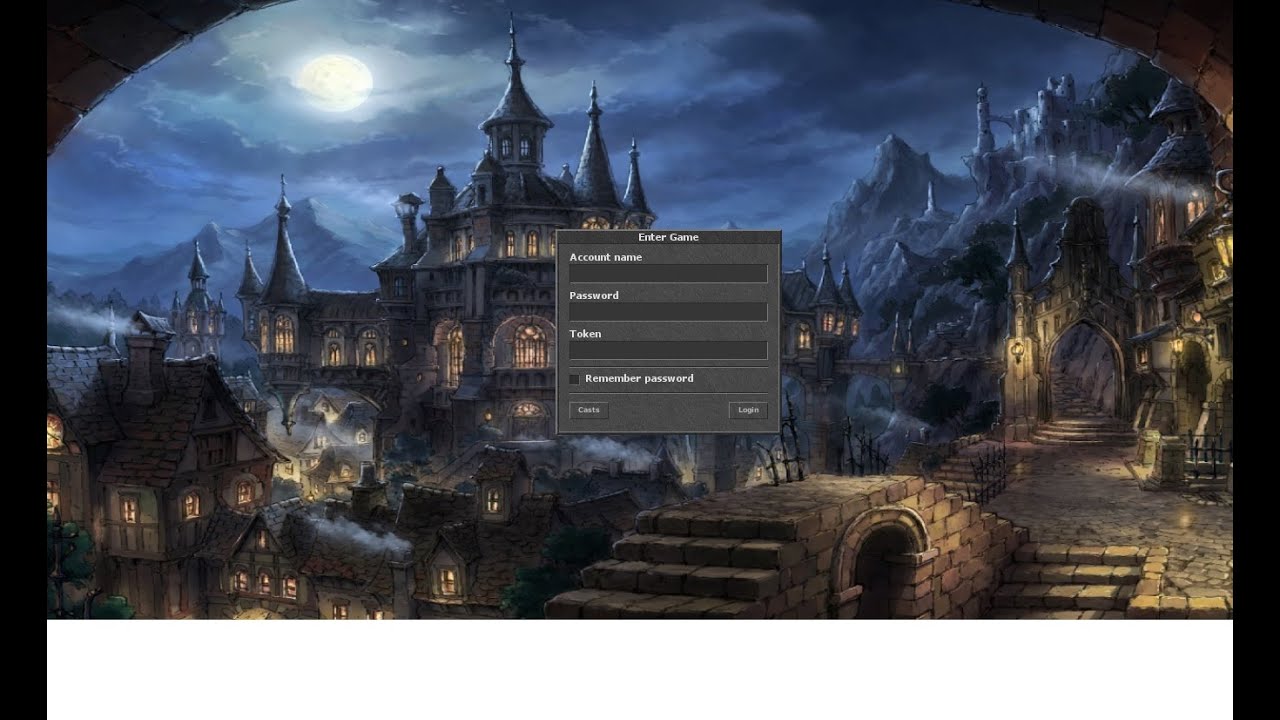The height and width of the screenshot is (720, 1280).
Task: Click the "Enter Game" dialog title
Action: pos(668,237)
